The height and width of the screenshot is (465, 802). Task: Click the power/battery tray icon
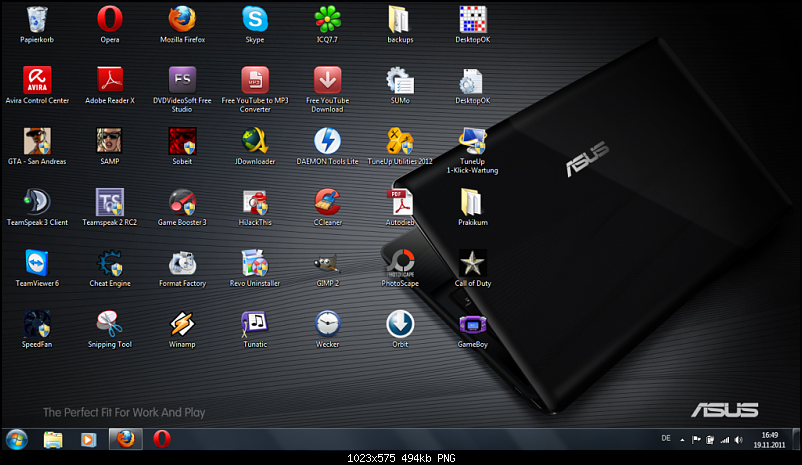(710, 439)
